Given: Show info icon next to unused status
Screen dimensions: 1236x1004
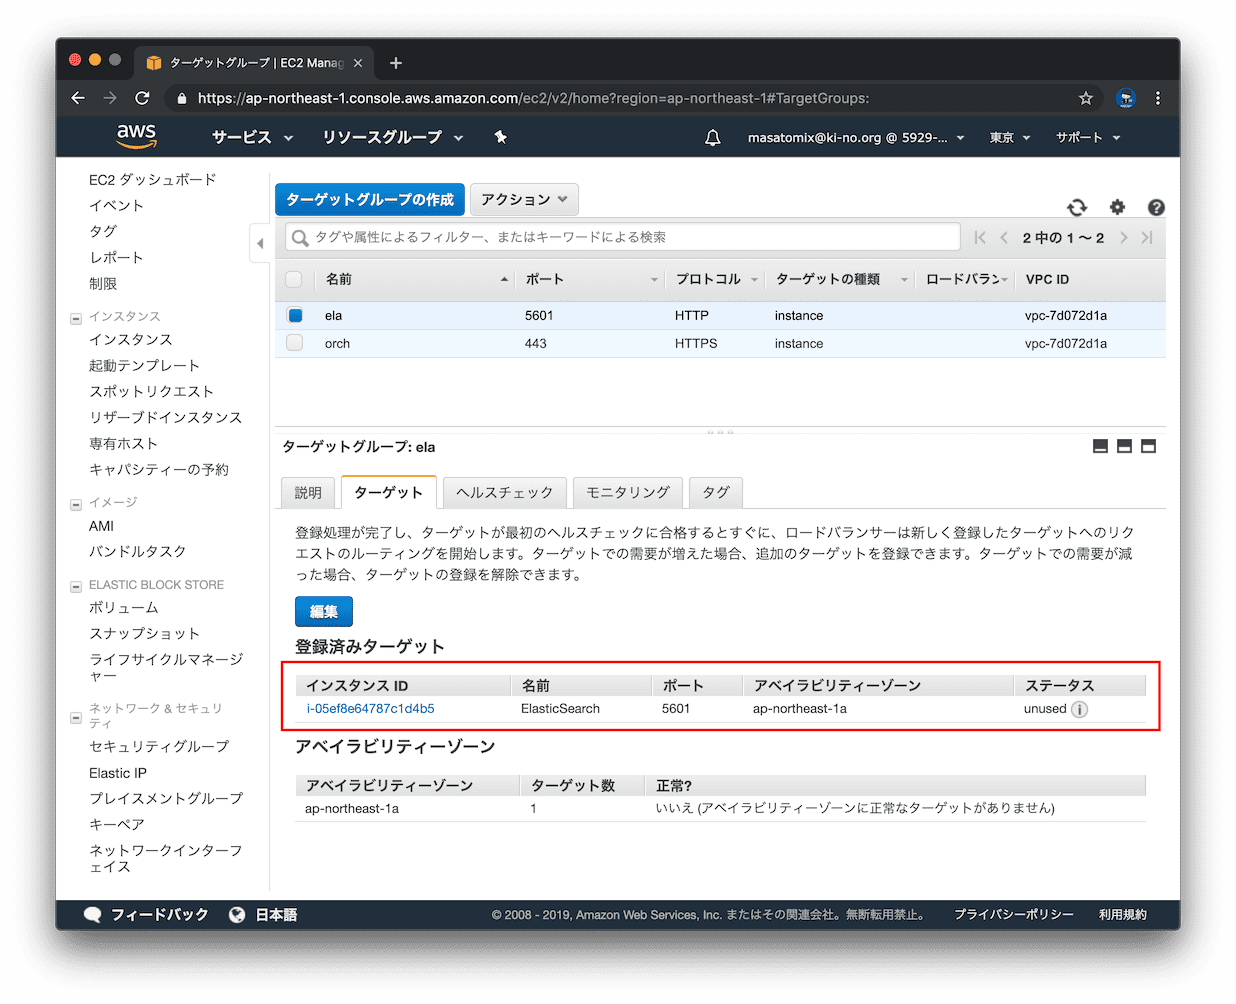Looking at the screenshot, I should coord(1079,709).
